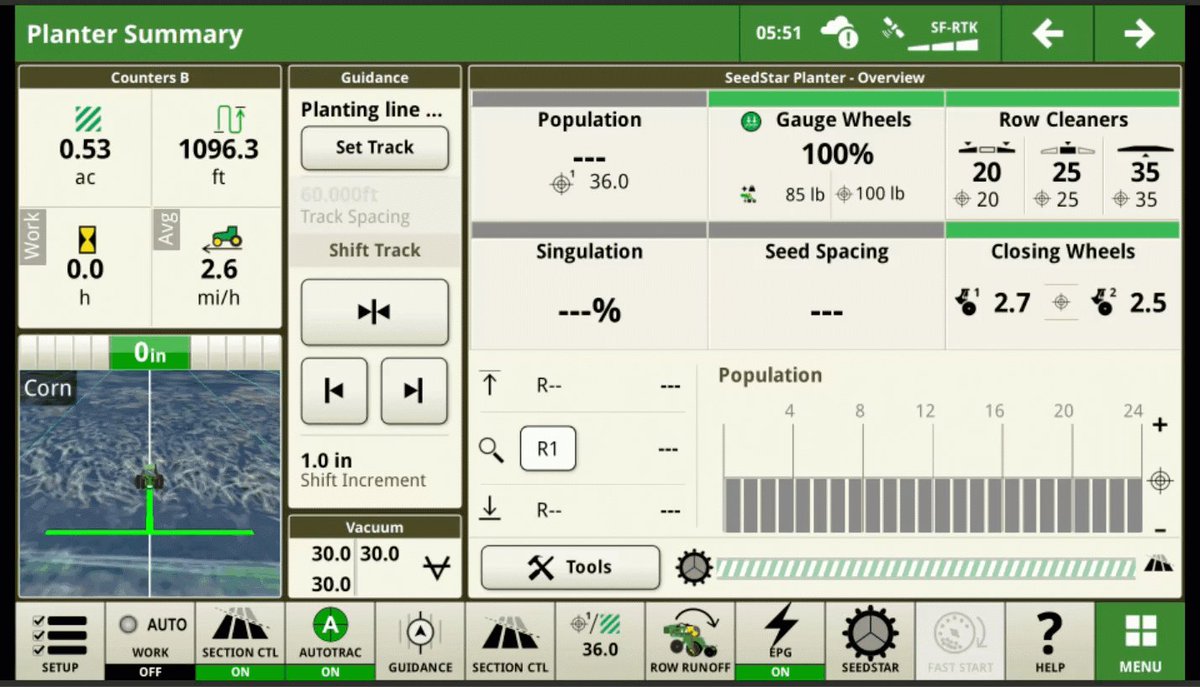
Task: Toggle AUTO work recording
Action: click(x=150, y=641)
